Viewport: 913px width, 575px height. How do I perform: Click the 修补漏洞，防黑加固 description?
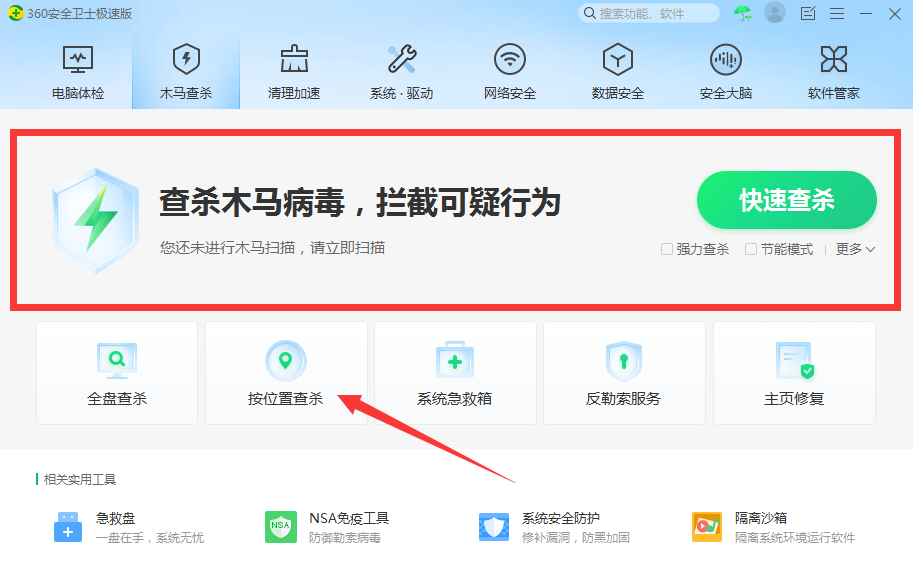tap(576, 538)
